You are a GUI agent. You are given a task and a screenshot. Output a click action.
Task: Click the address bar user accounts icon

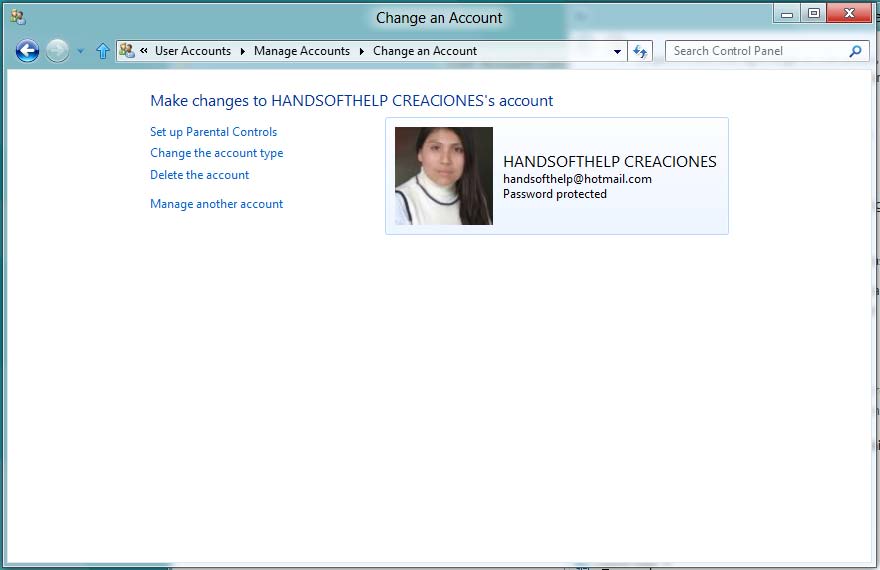pyautogui.click(x=127, y=51)
